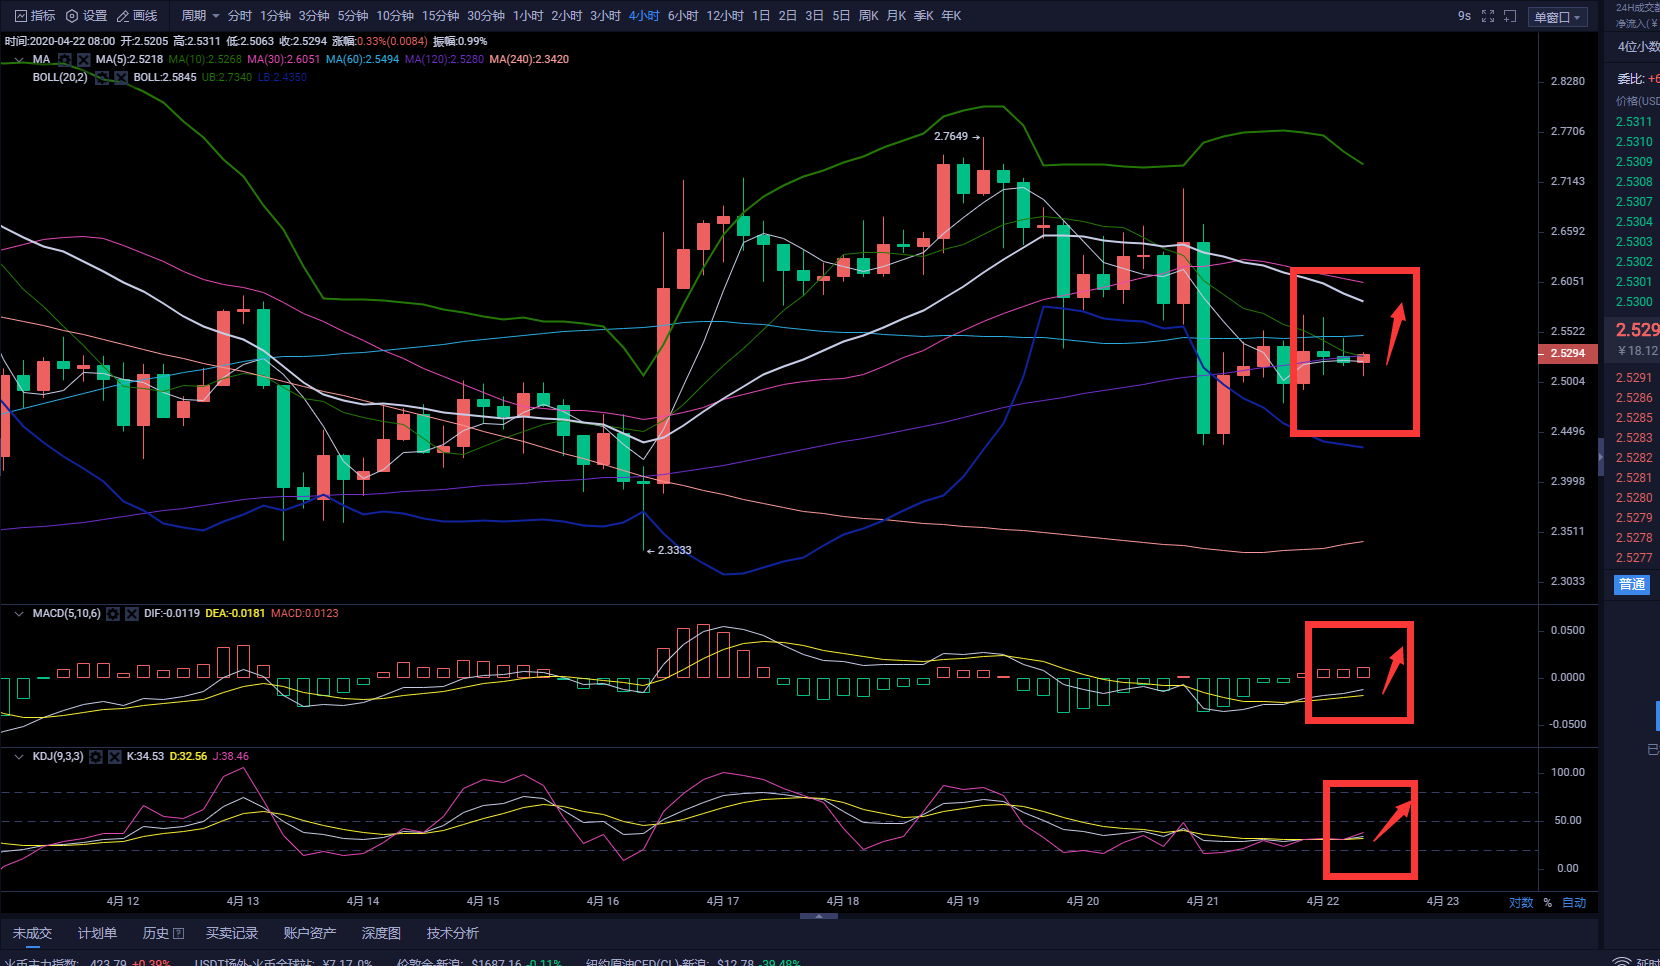
Task: Toggle 对数 logarithmic scale
Action: 1520,902
